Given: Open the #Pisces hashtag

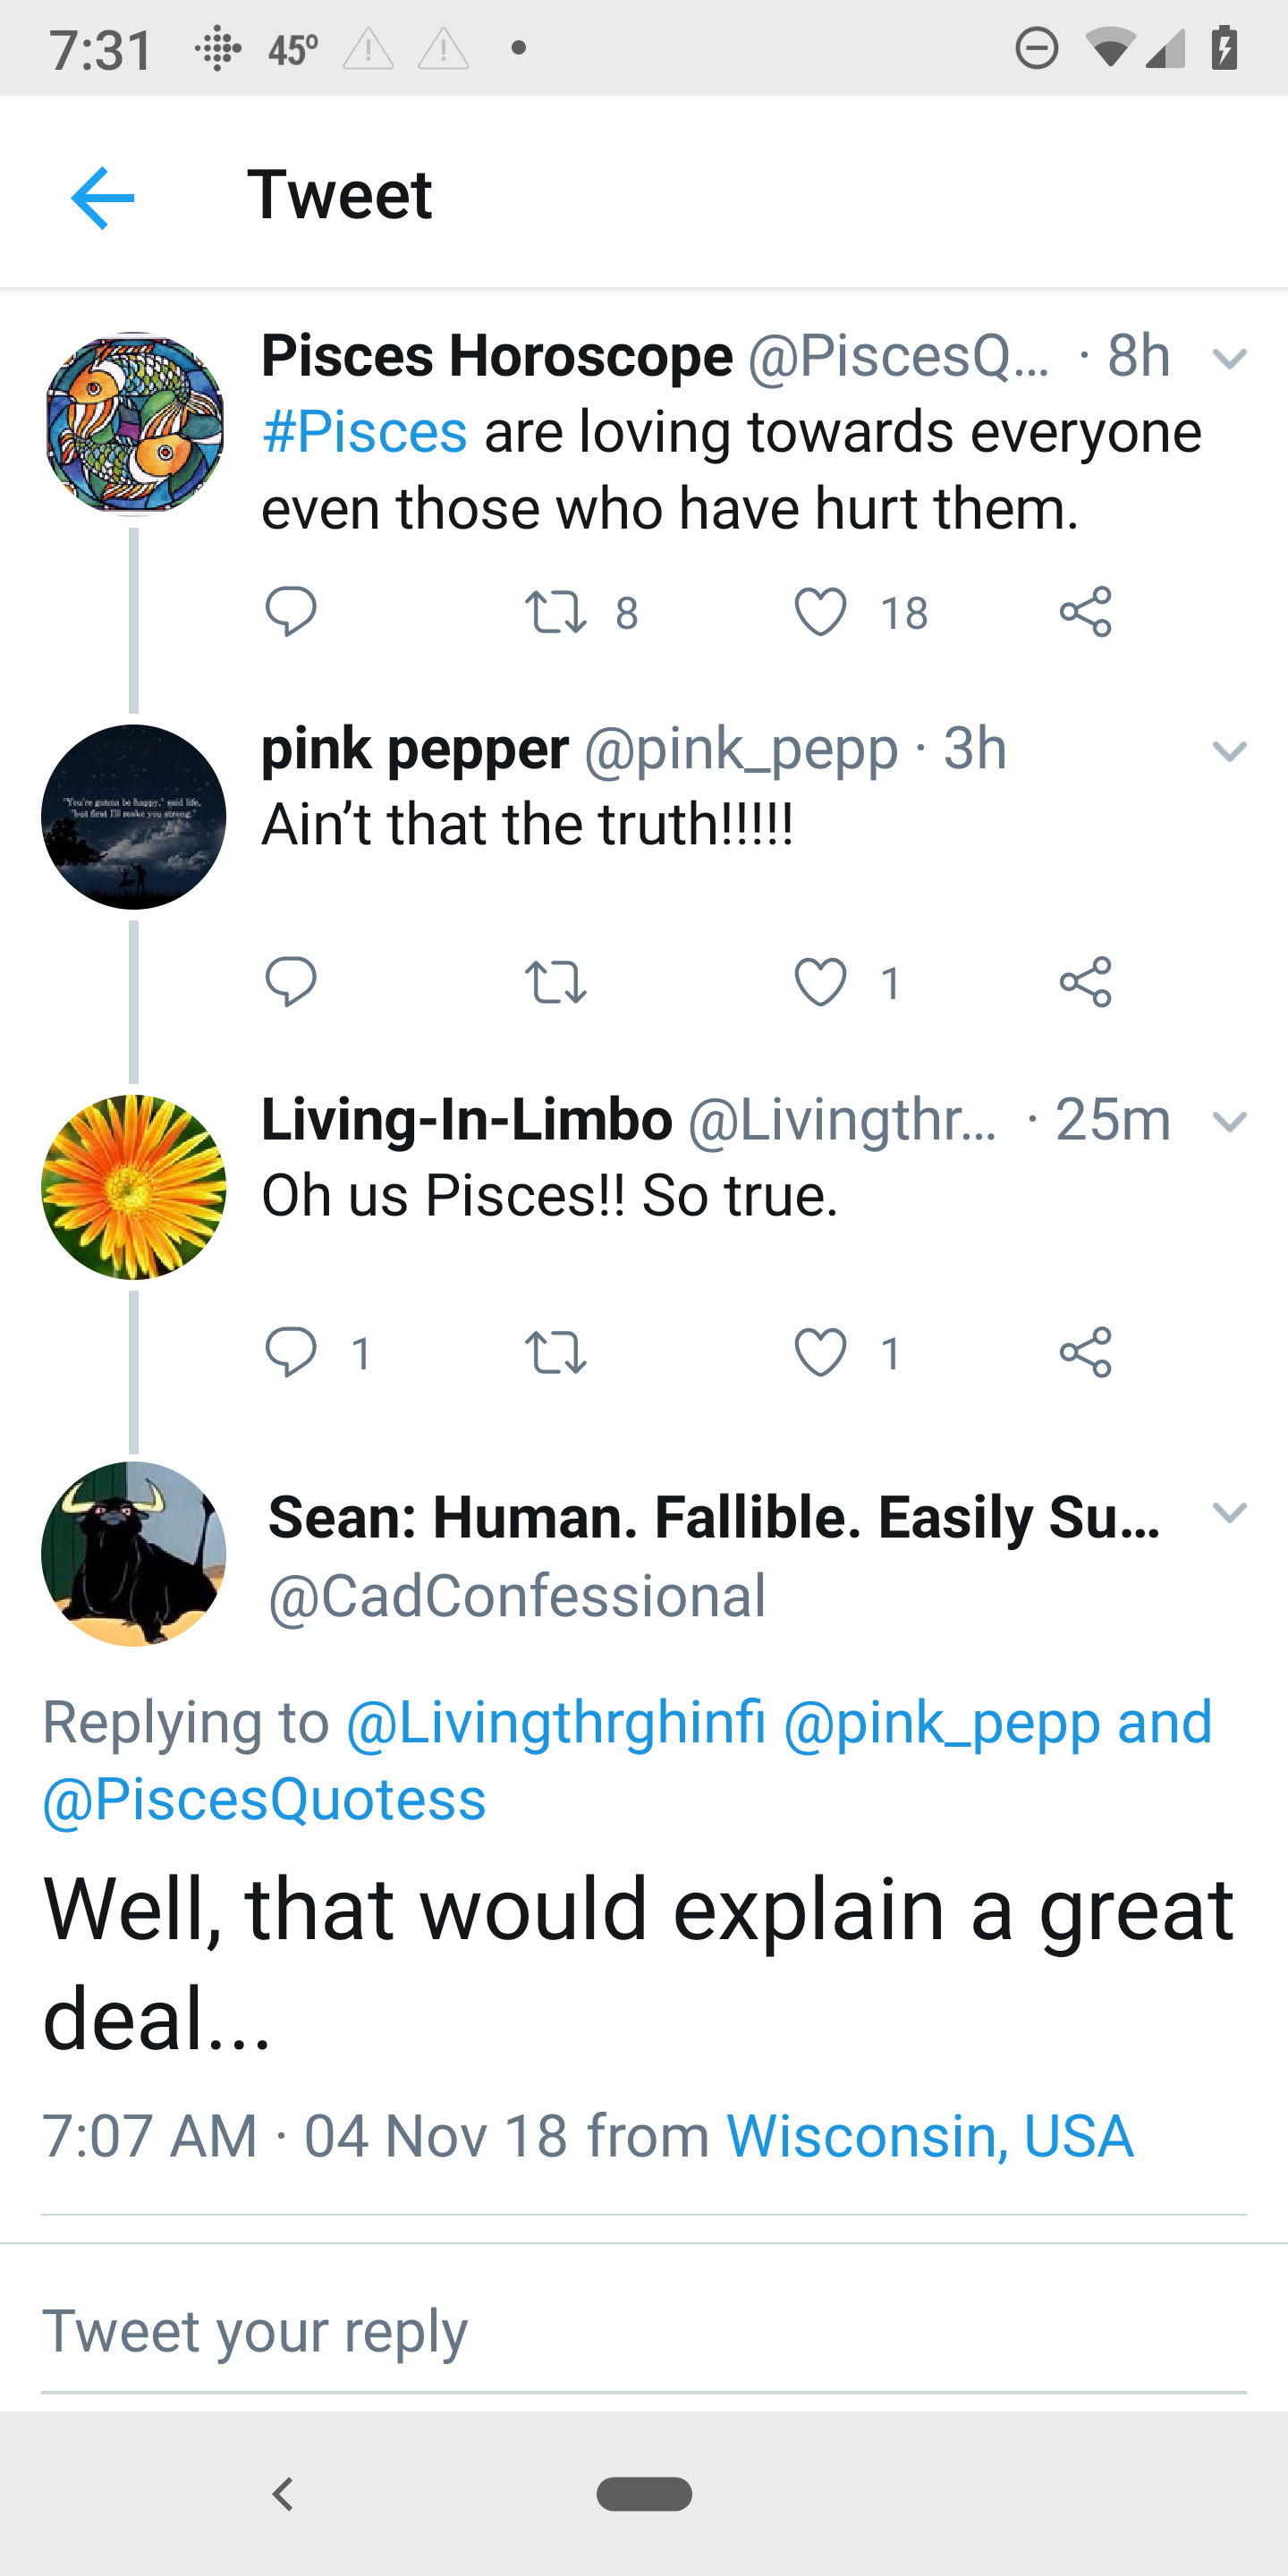Looking at the screenshot, I should pos(365,432).
